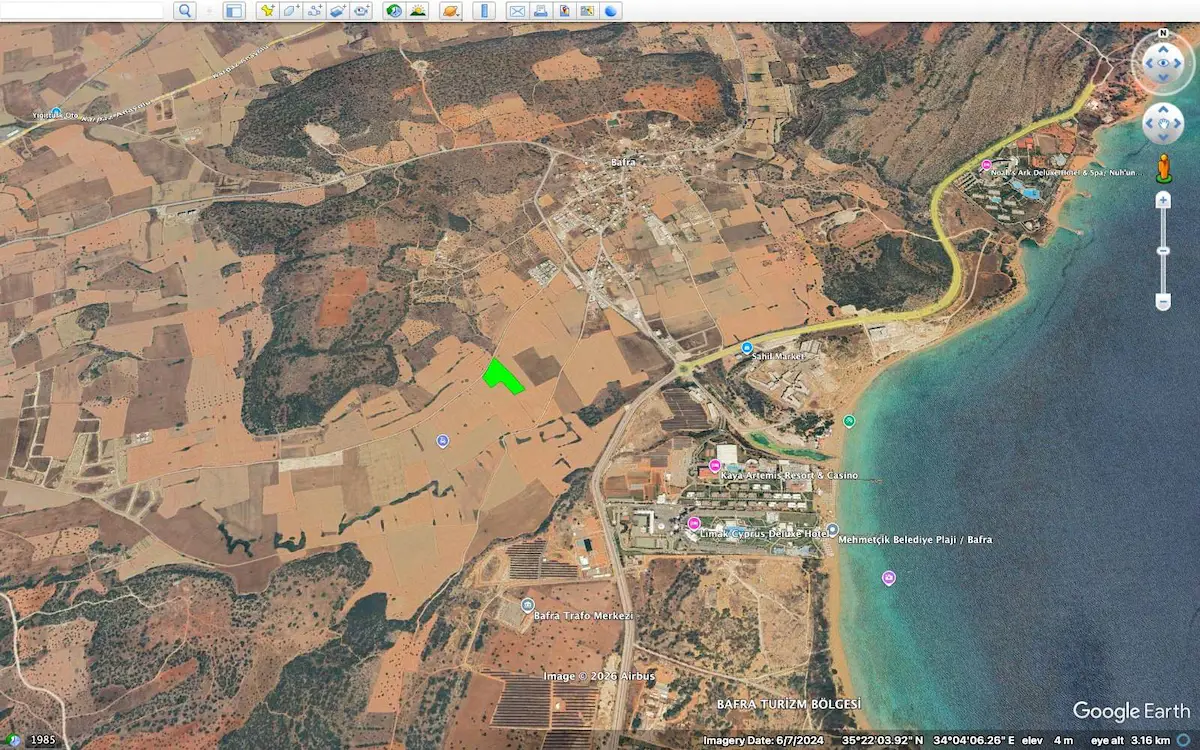Click the blue globe toolbar icon

point(610,11)
